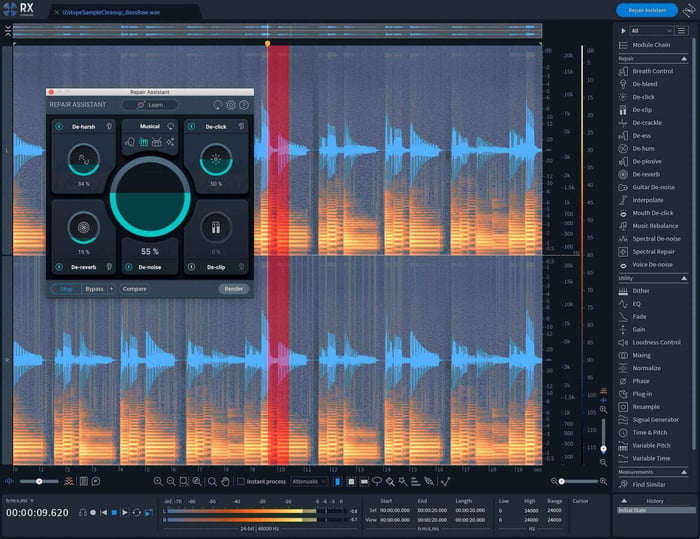The image size is (700, 539).
Task: Check the Instant process checkbox
Action: coord(241,481)
